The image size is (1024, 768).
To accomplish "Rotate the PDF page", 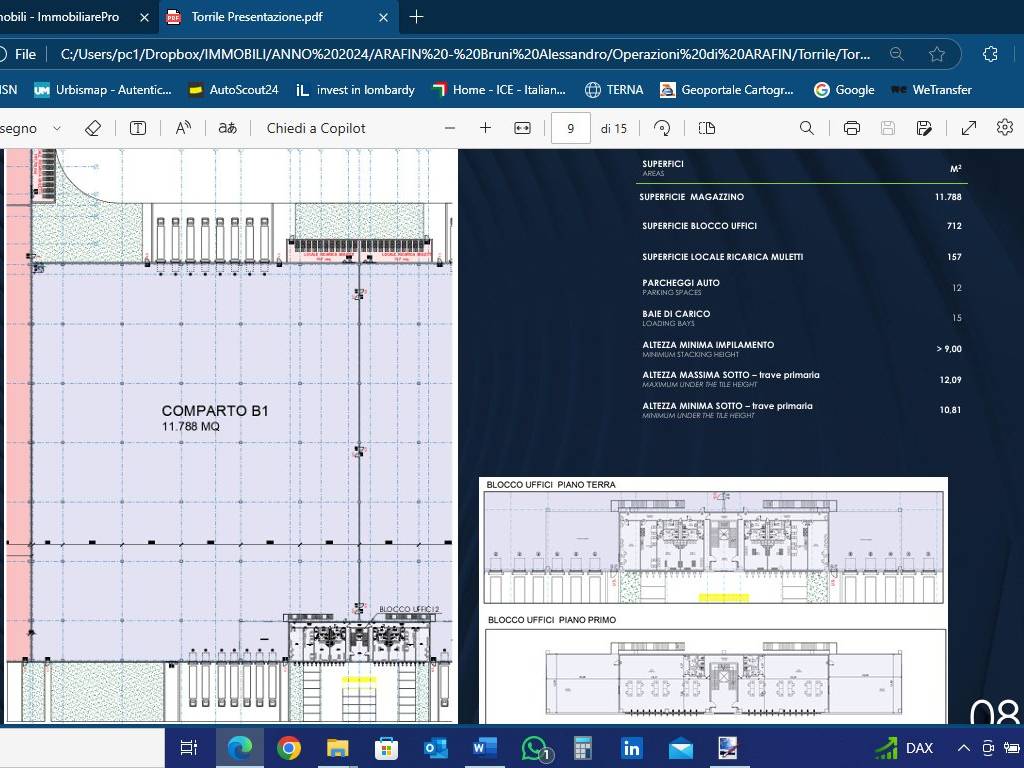I will click(x=662, y=128).
